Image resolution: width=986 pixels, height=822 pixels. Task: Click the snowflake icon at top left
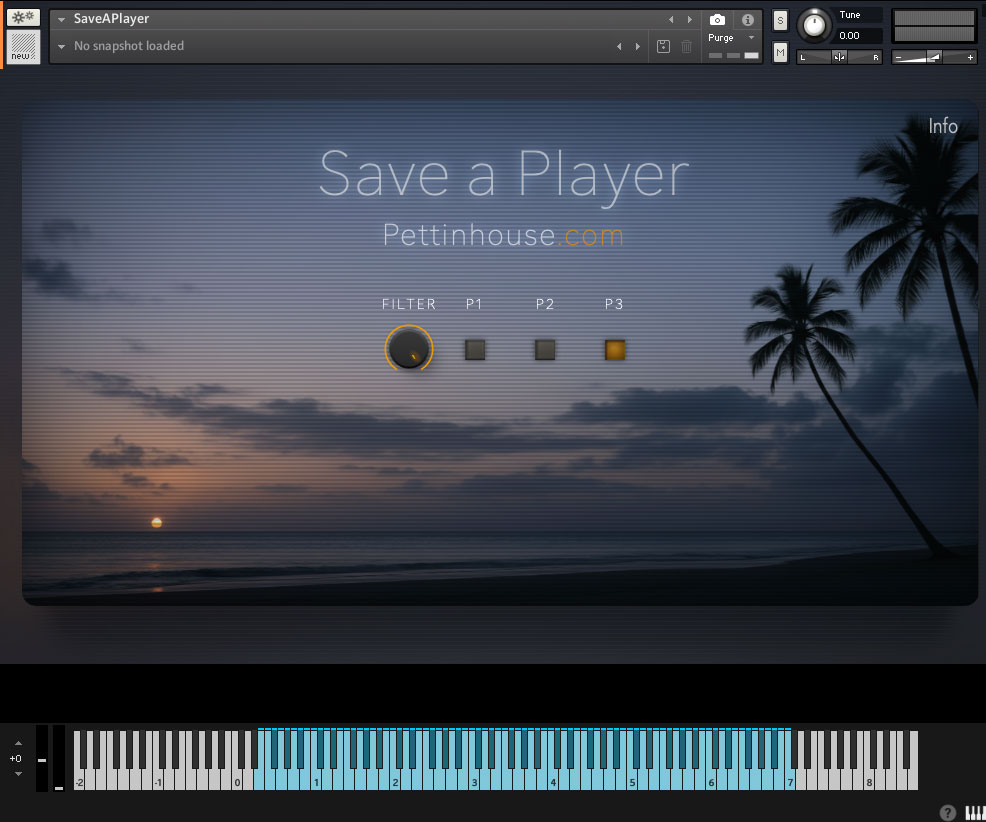[22, 16]
